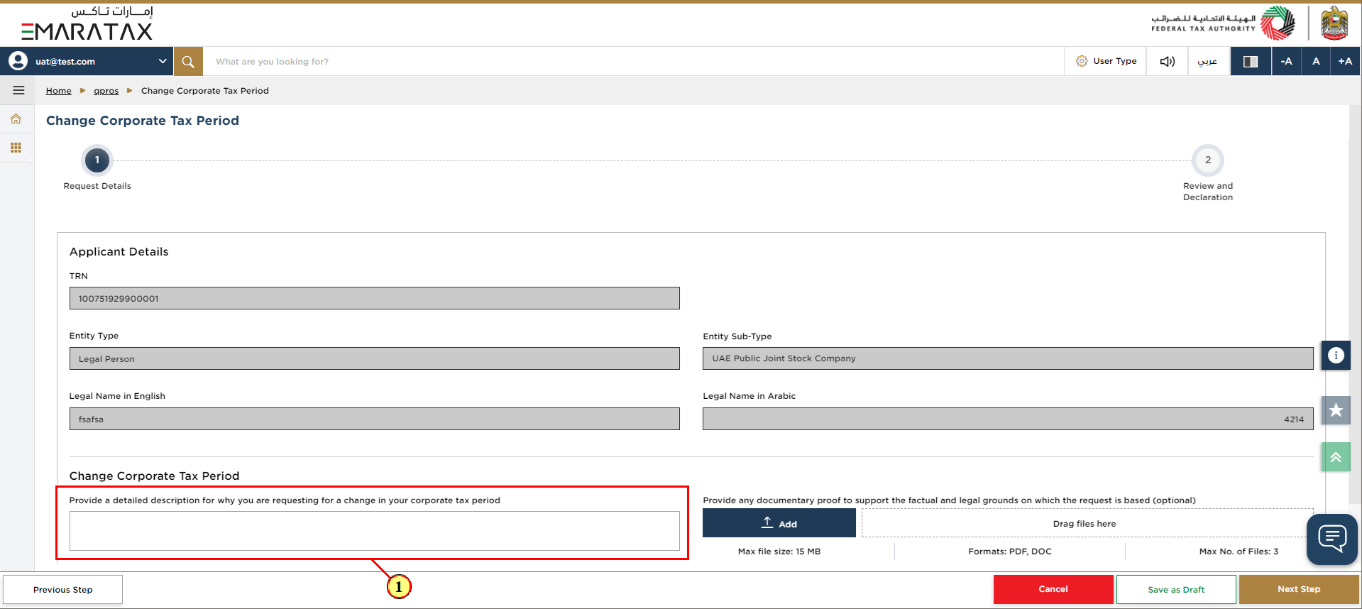Open the user account avatar icon
The image size is (1362, 609).
pos(18,61)
